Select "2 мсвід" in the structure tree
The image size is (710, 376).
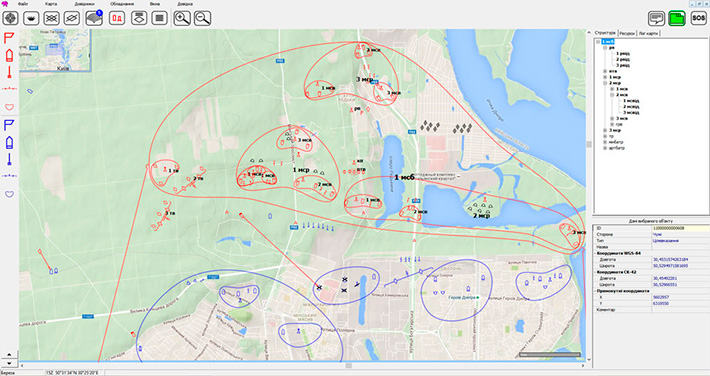coord(631,107)
